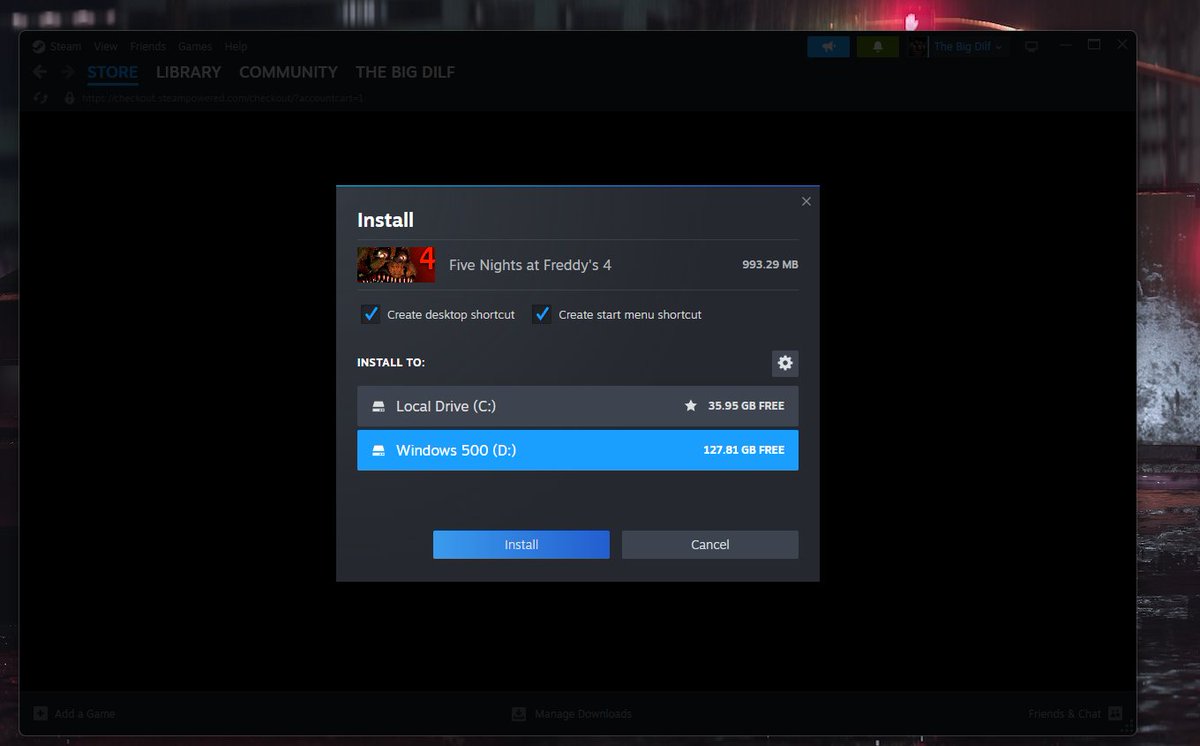Open THE BIG DILF profile tab
This screenshot has height=746, width=1200.
click(405, 72)
